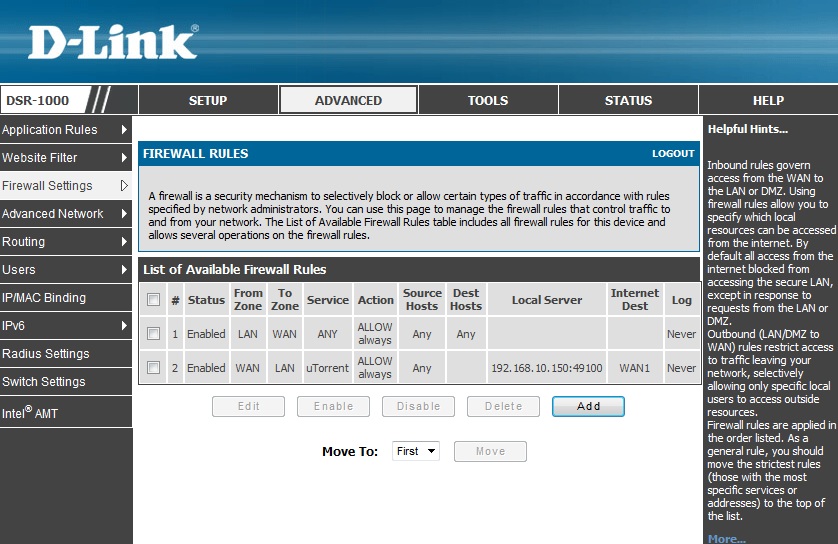
Task: Click the Enable button
Action: [333, 406]
